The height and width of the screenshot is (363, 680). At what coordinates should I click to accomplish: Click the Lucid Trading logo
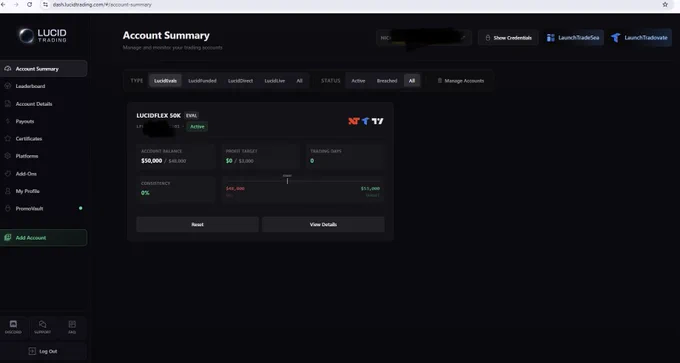(x=42, y=36)
